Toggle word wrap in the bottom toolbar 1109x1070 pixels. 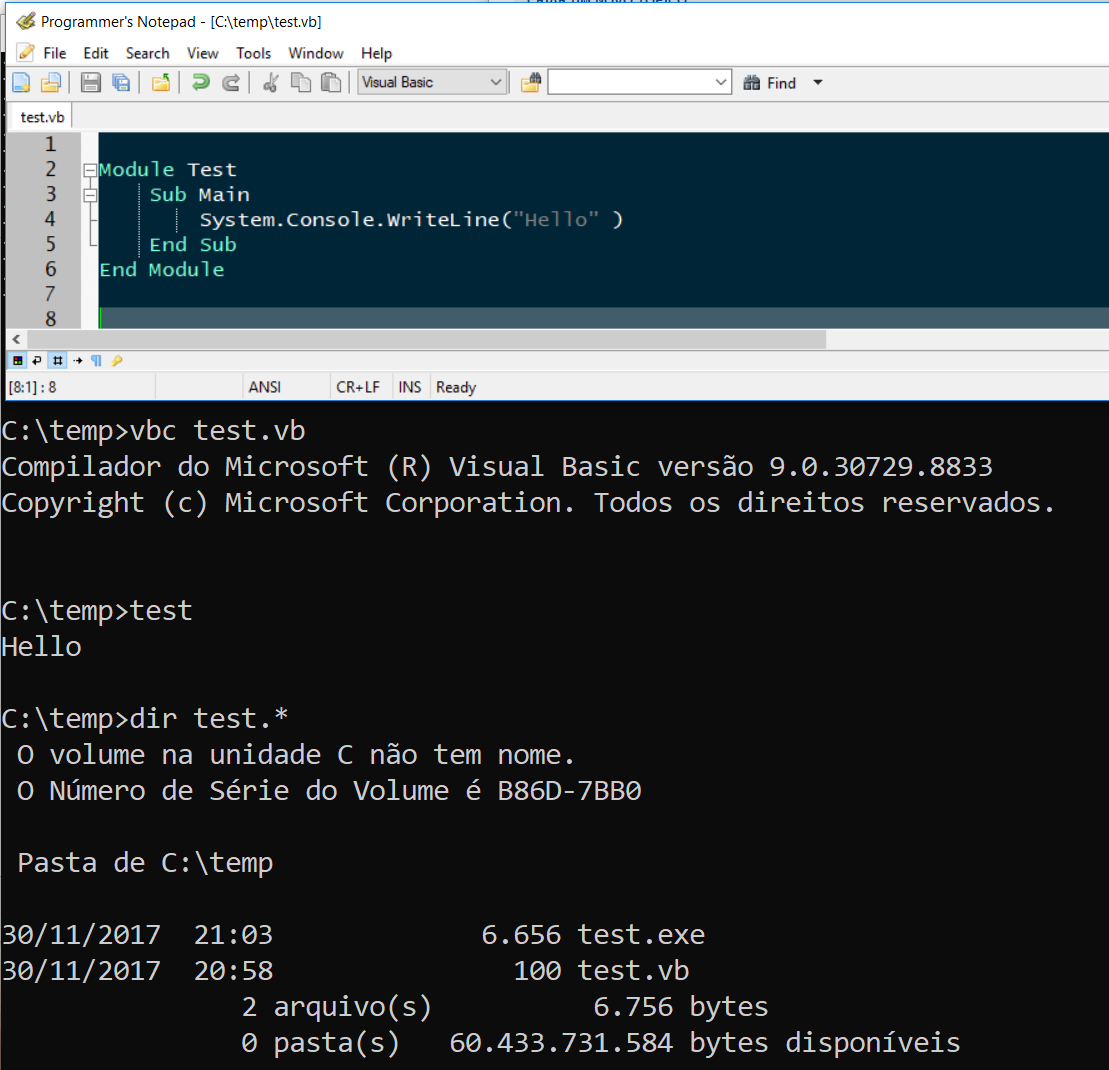[x=37, y=361]
